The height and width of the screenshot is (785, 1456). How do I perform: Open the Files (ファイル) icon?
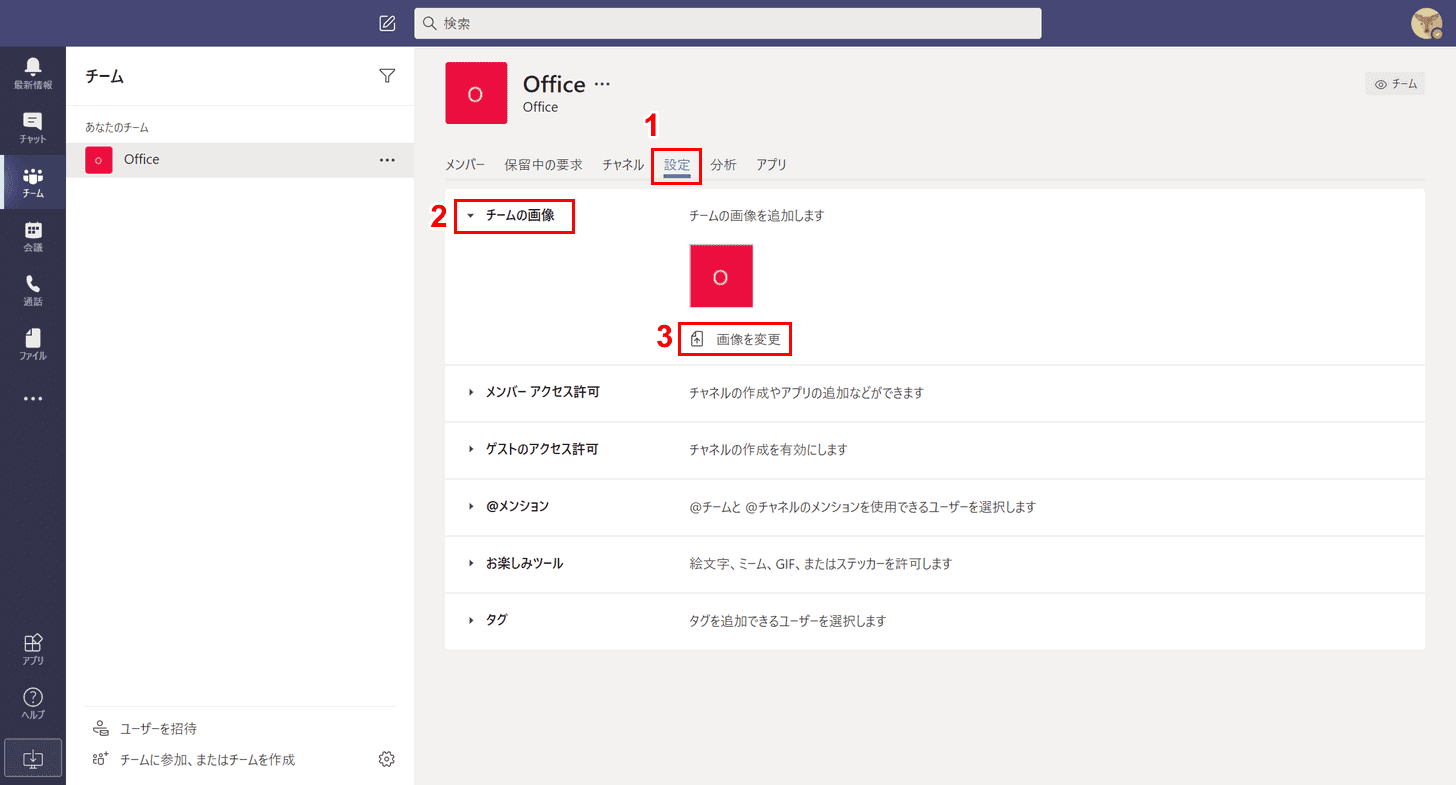[x=33, y=343]
